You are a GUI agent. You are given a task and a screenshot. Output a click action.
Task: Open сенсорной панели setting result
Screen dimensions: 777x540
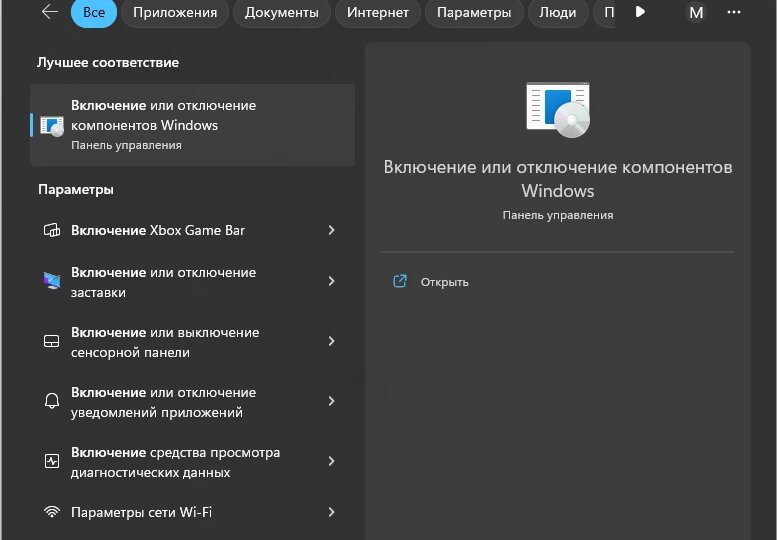[192, 342]
